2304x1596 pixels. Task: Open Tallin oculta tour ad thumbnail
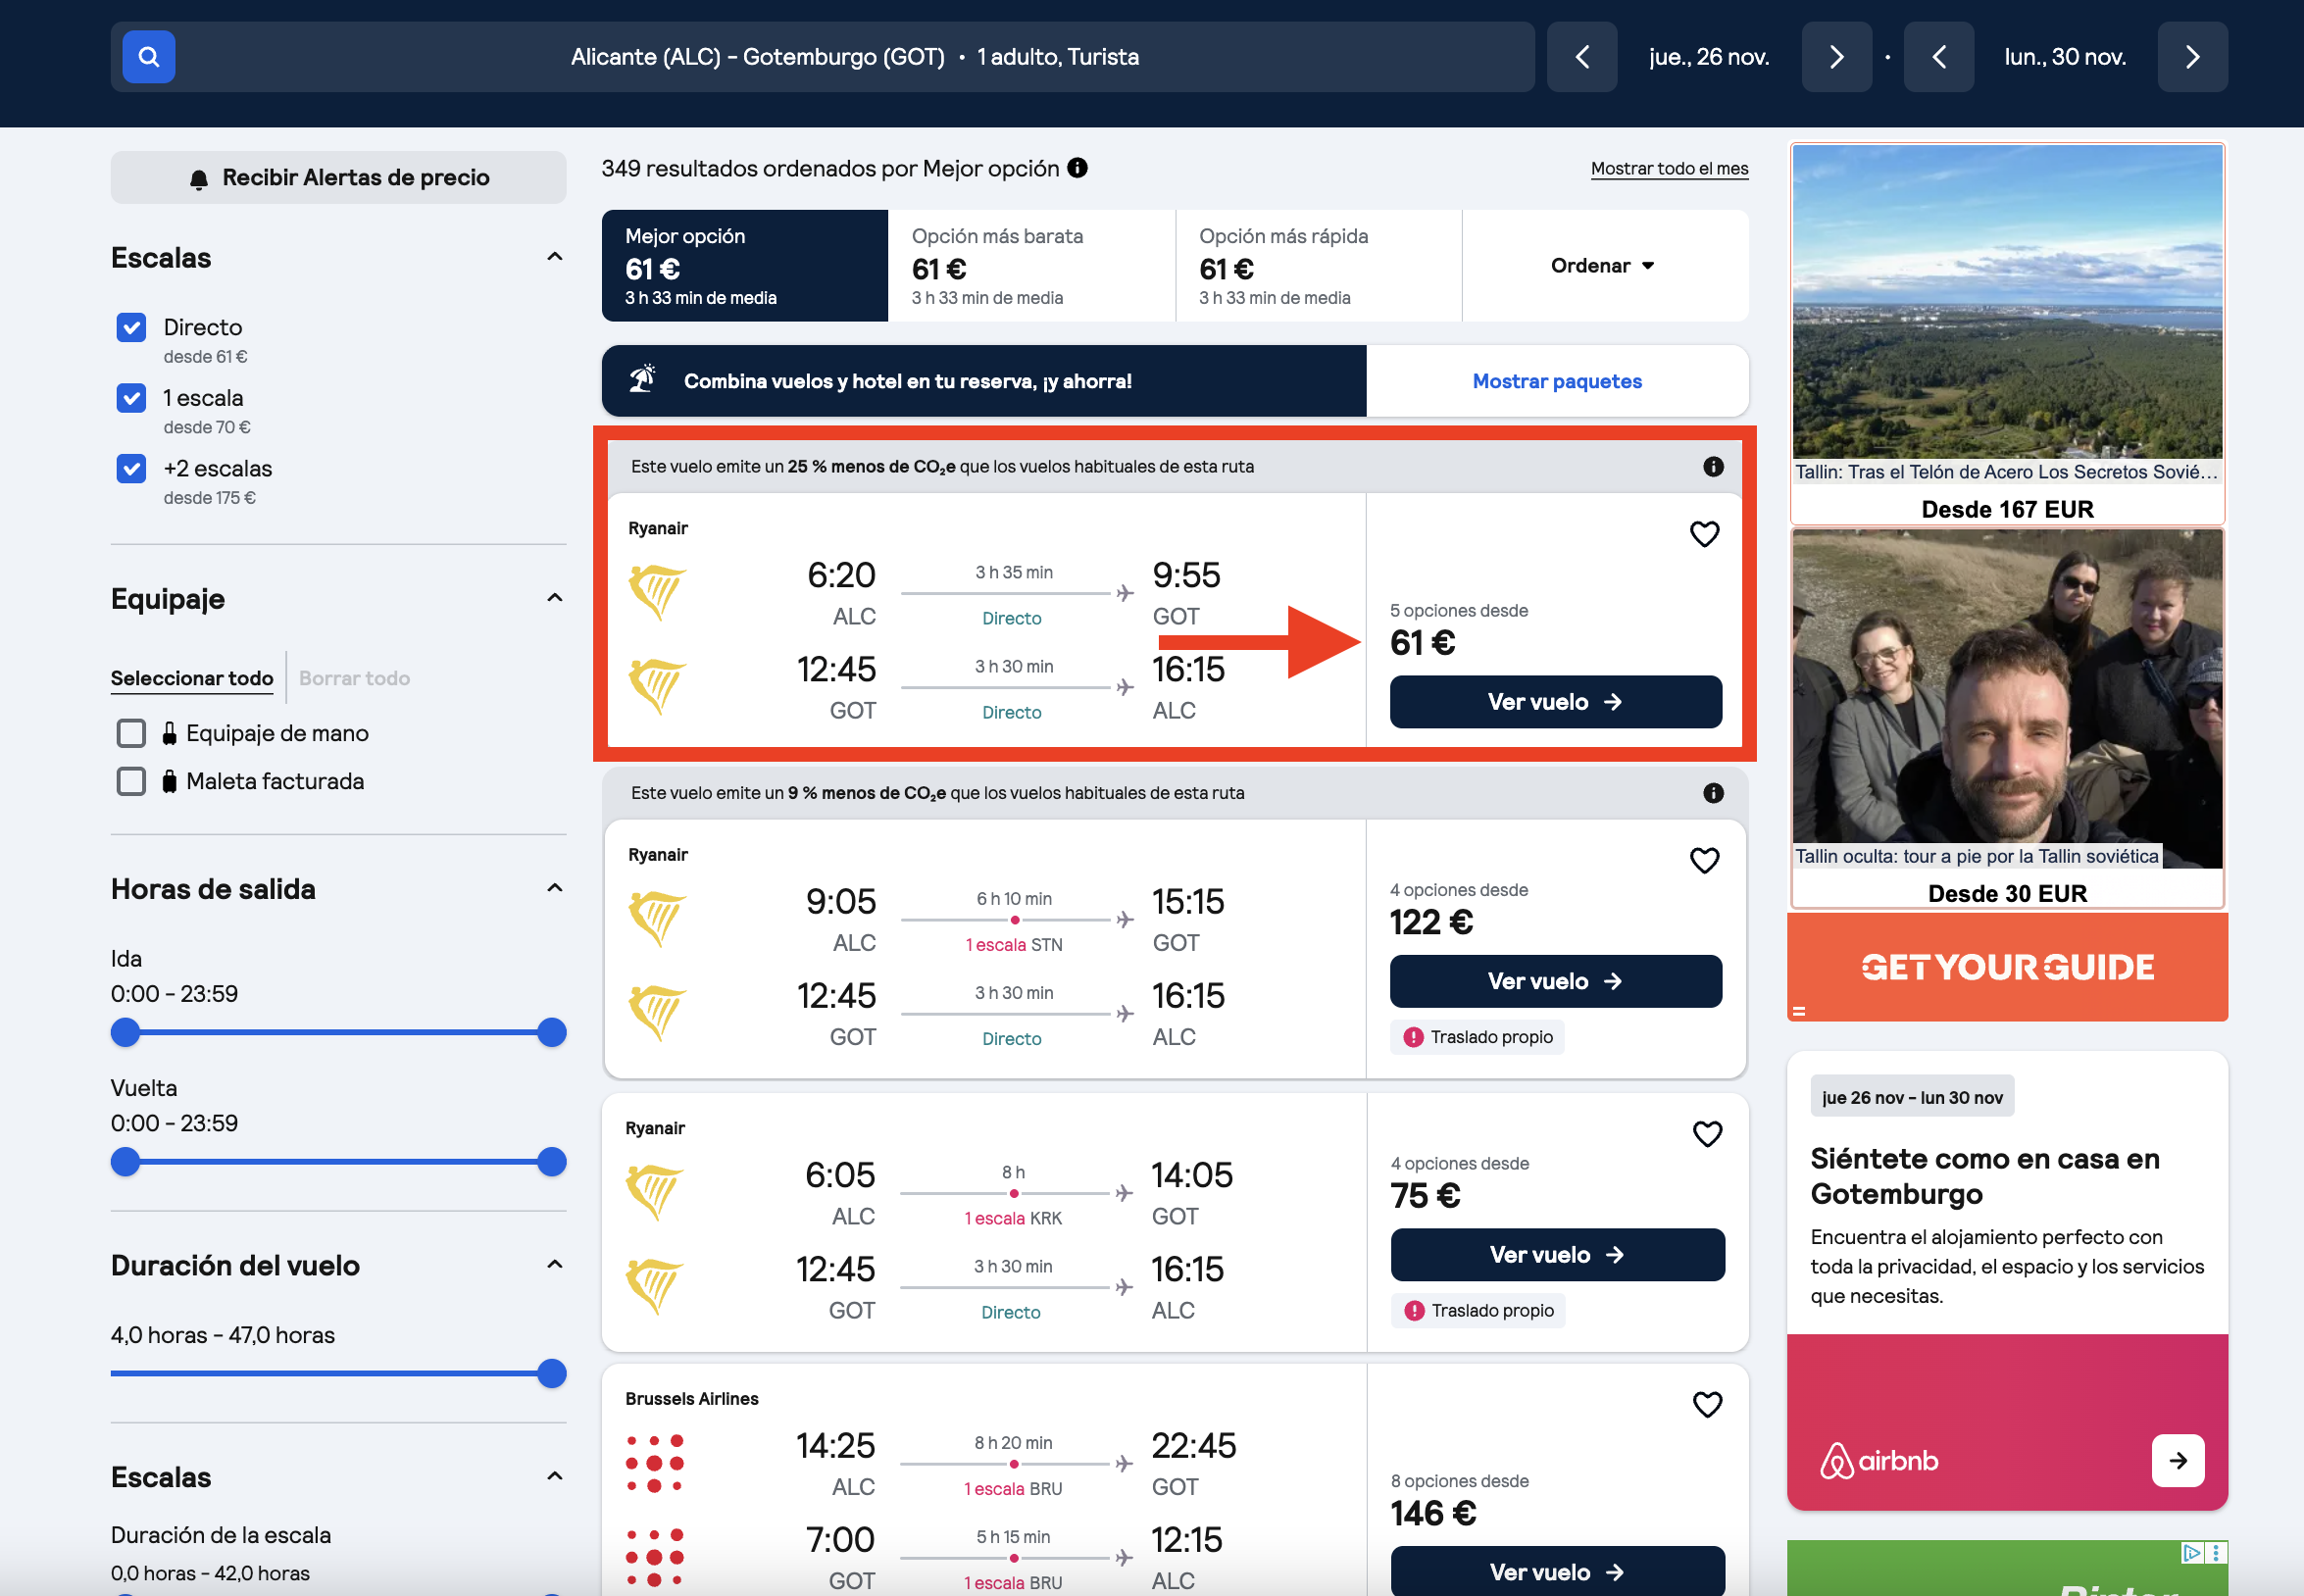tap(2007, 699)
